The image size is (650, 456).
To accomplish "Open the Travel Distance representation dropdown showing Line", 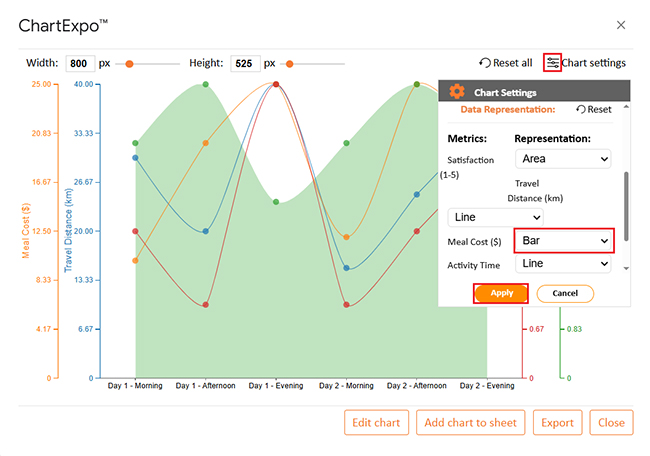I will pos(495,217).
